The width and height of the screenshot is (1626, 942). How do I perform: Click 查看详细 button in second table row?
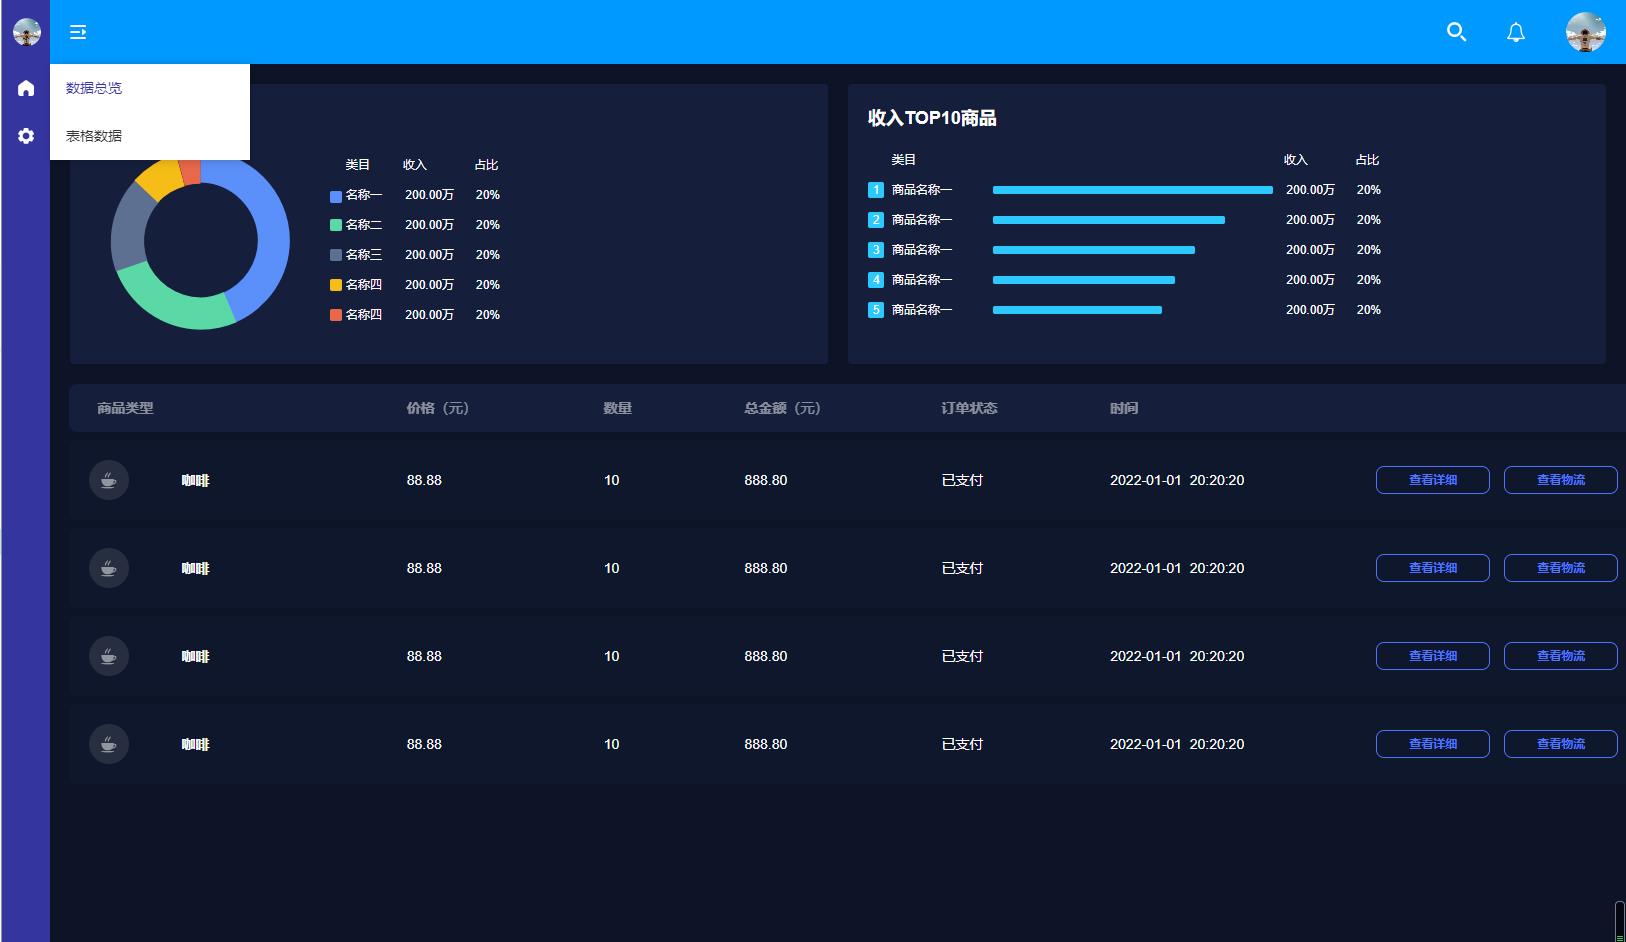1433,568
